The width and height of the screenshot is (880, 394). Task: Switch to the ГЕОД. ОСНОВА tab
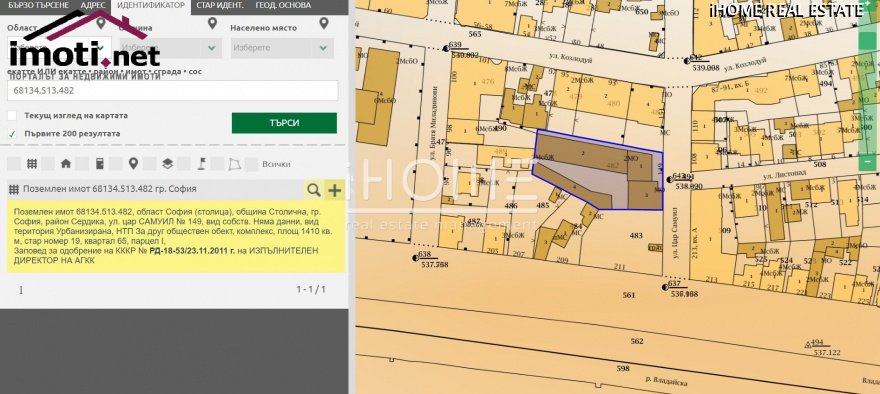point(283,6)
